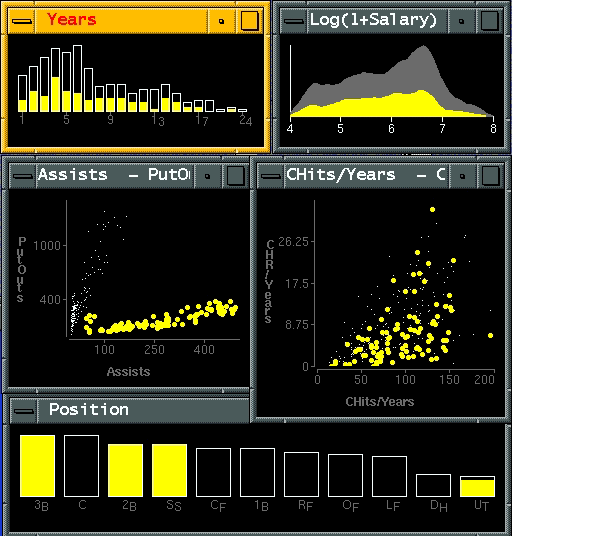The image size is (605, 537).
Task: Click the Assists – PutOuts title bar
Action: [112, 175]
